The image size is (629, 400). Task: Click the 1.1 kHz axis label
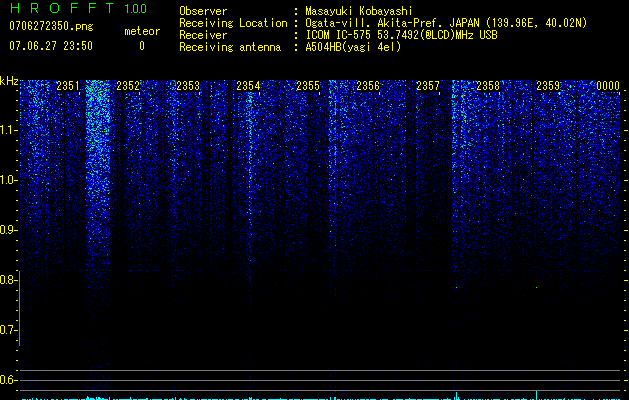8,130
